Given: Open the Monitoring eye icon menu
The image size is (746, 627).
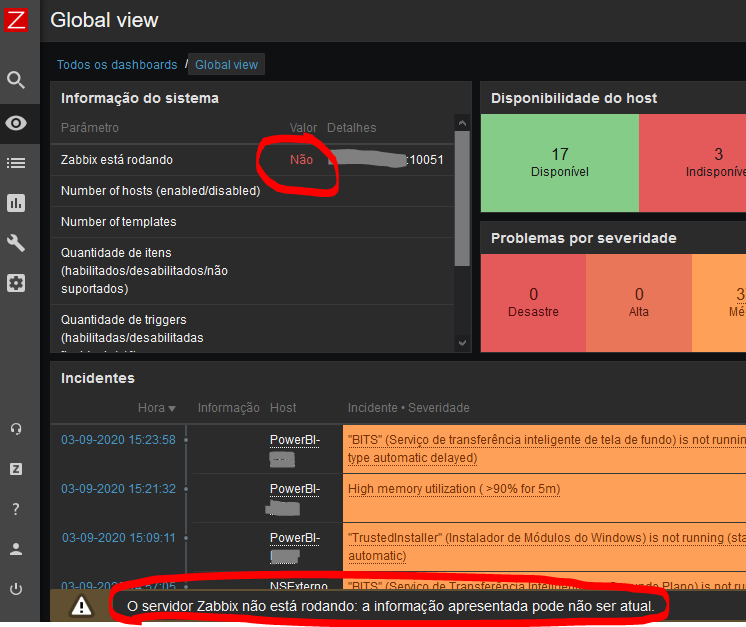Looking at the screenshot, I should 16,123.
